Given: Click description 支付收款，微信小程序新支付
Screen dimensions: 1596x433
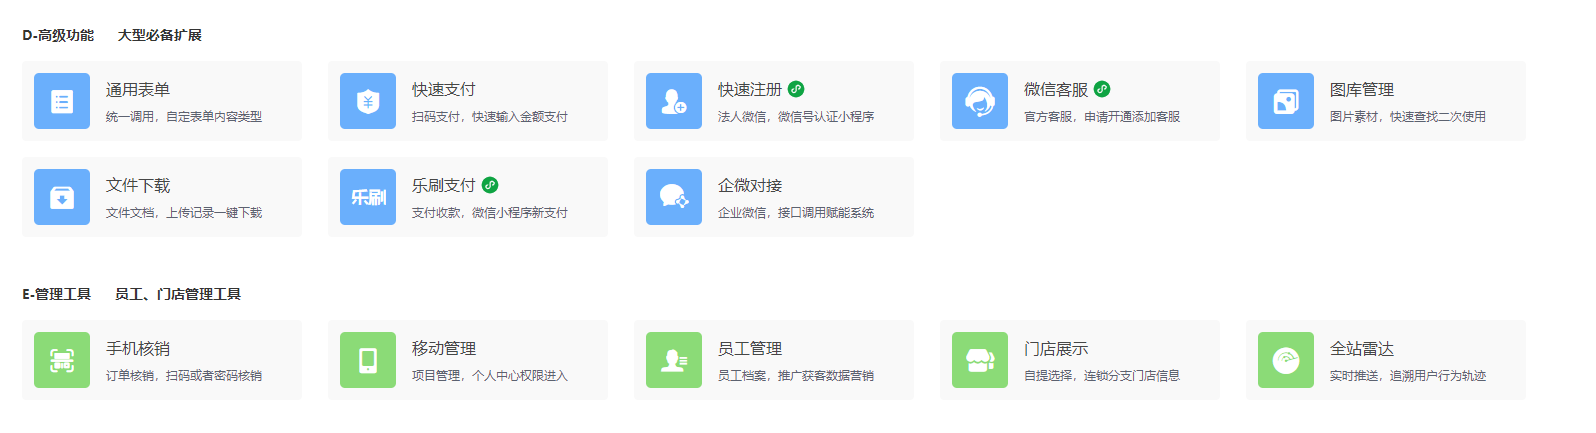Looking at the screenshot, I should (x=490, y=212).
